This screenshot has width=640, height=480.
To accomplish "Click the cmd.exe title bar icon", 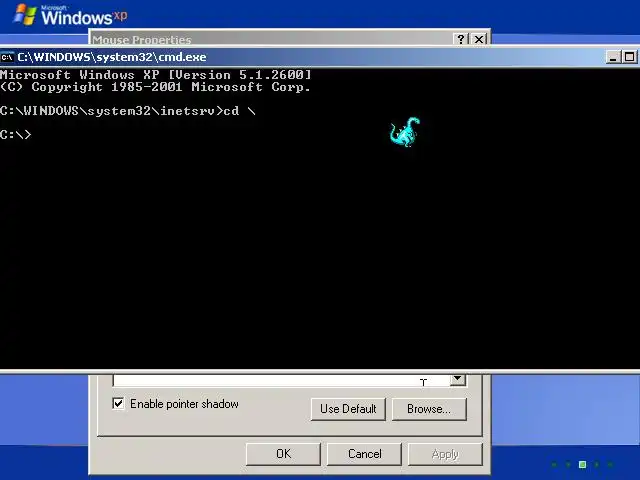I will 7,57.
